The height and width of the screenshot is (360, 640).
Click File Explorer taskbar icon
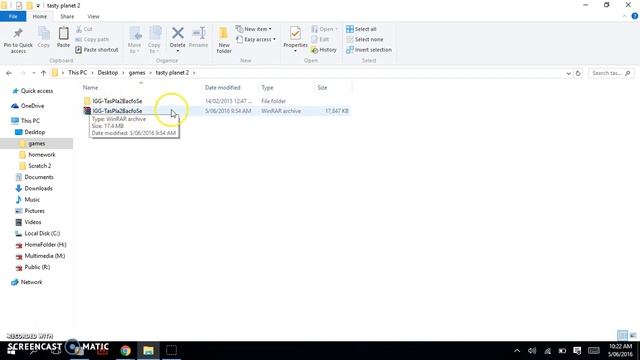click(x=148, y=350)
